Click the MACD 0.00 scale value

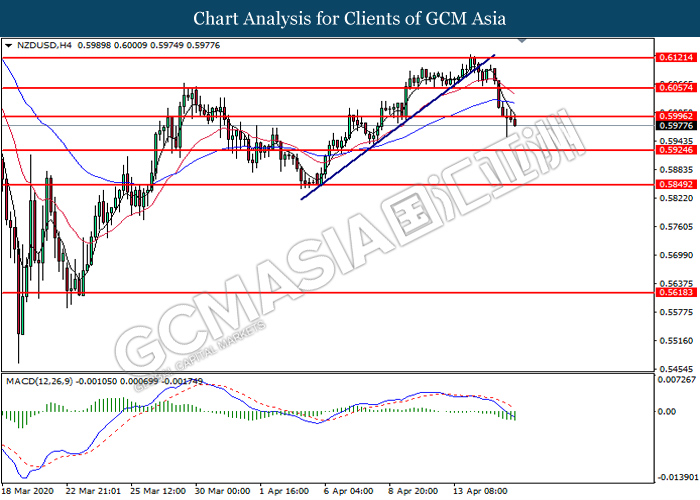coord(667,412)
